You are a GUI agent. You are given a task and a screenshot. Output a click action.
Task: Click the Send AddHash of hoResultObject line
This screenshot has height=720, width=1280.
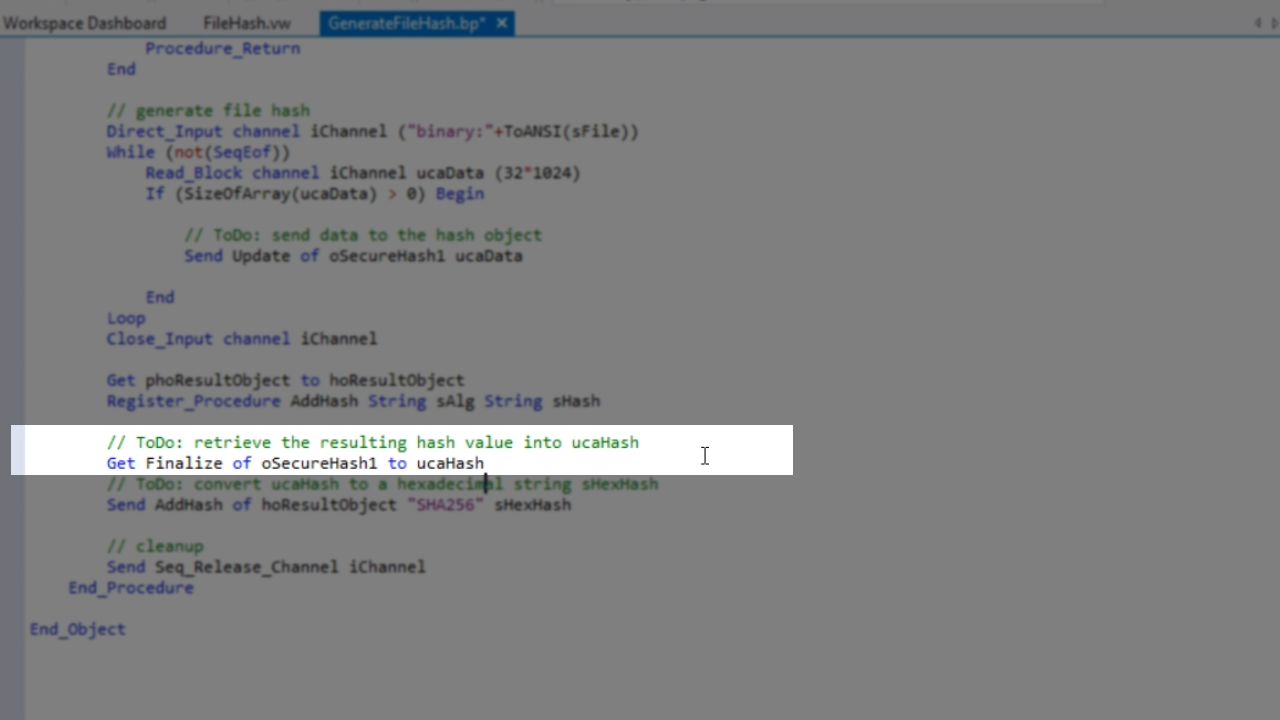[x=338, y=505]
